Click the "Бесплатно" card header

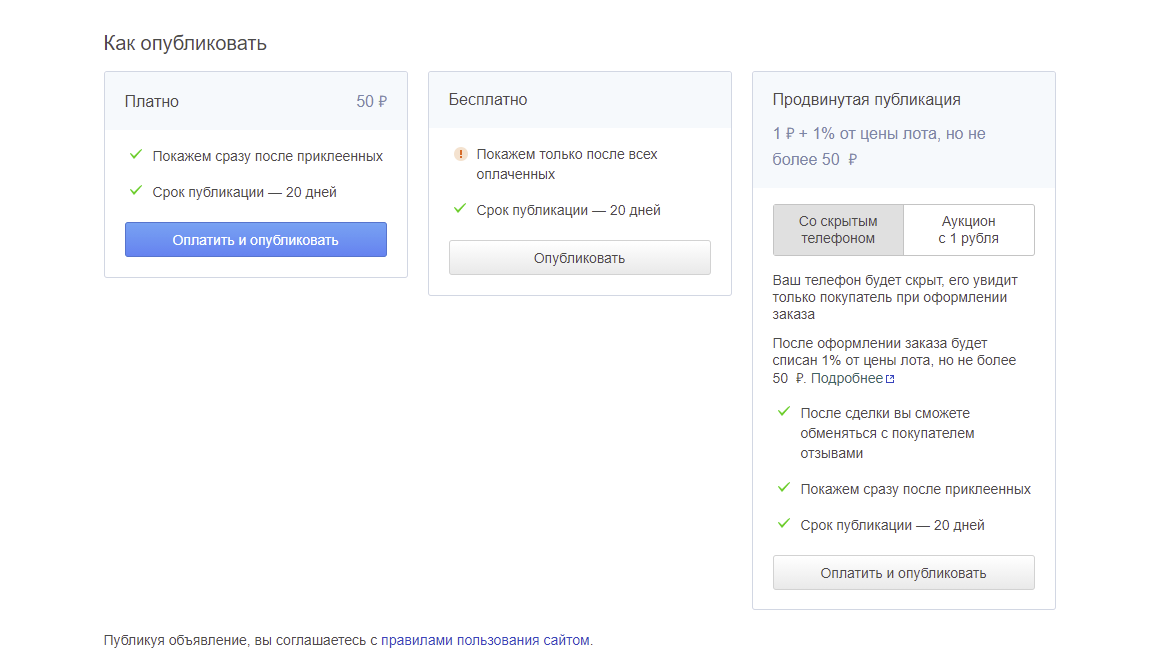tap(488, 100)
